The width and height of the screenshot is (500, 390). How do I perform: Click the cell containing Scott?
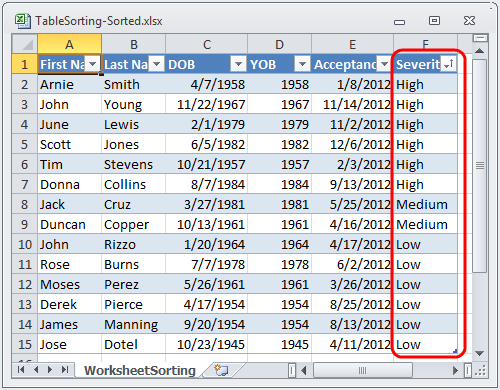69,144
